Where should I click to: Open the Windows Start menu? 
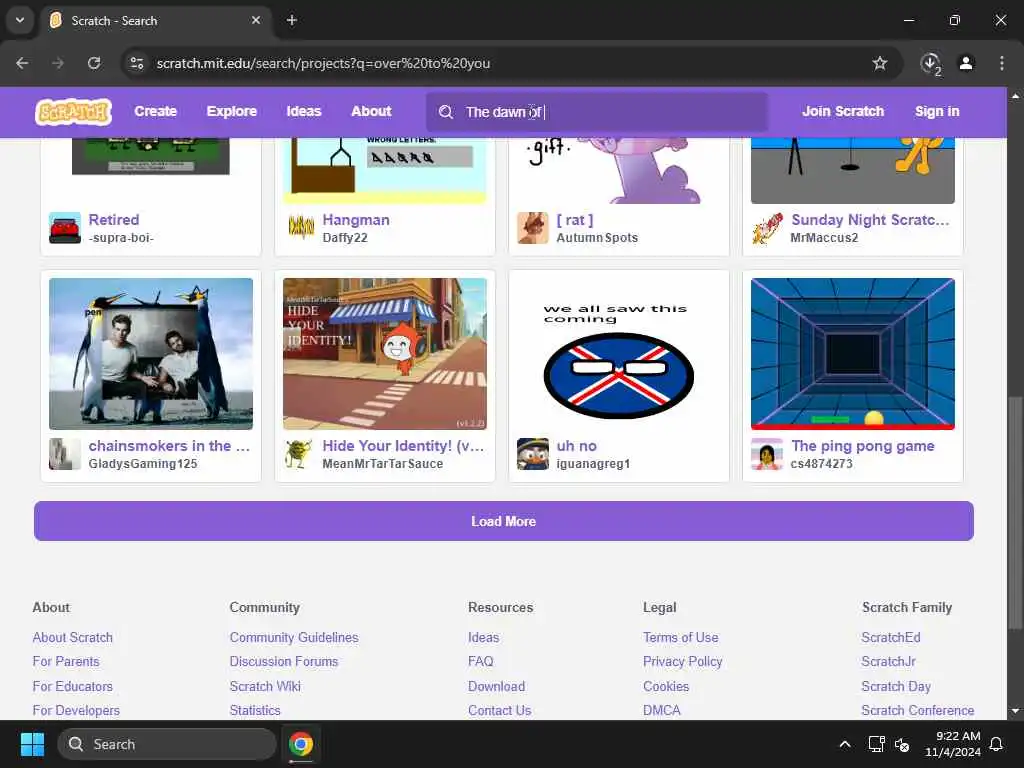pyautogui.click(x=32, y=744)
